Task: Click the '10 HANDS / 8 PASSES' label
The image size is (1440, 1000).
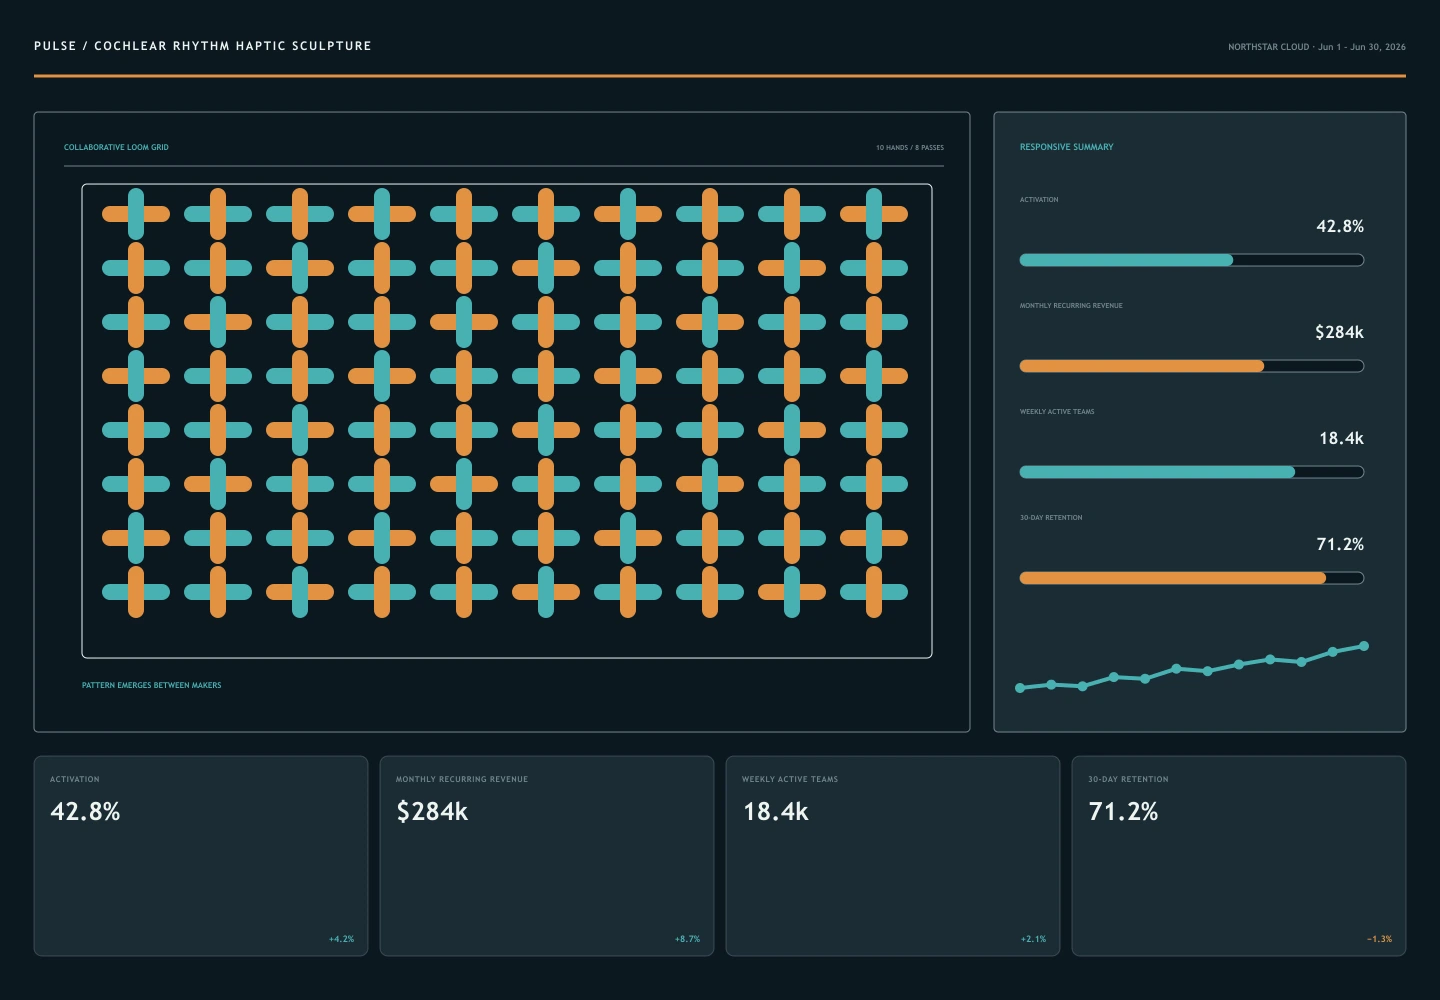Action: pyautogui.click(x=910, y=148)
